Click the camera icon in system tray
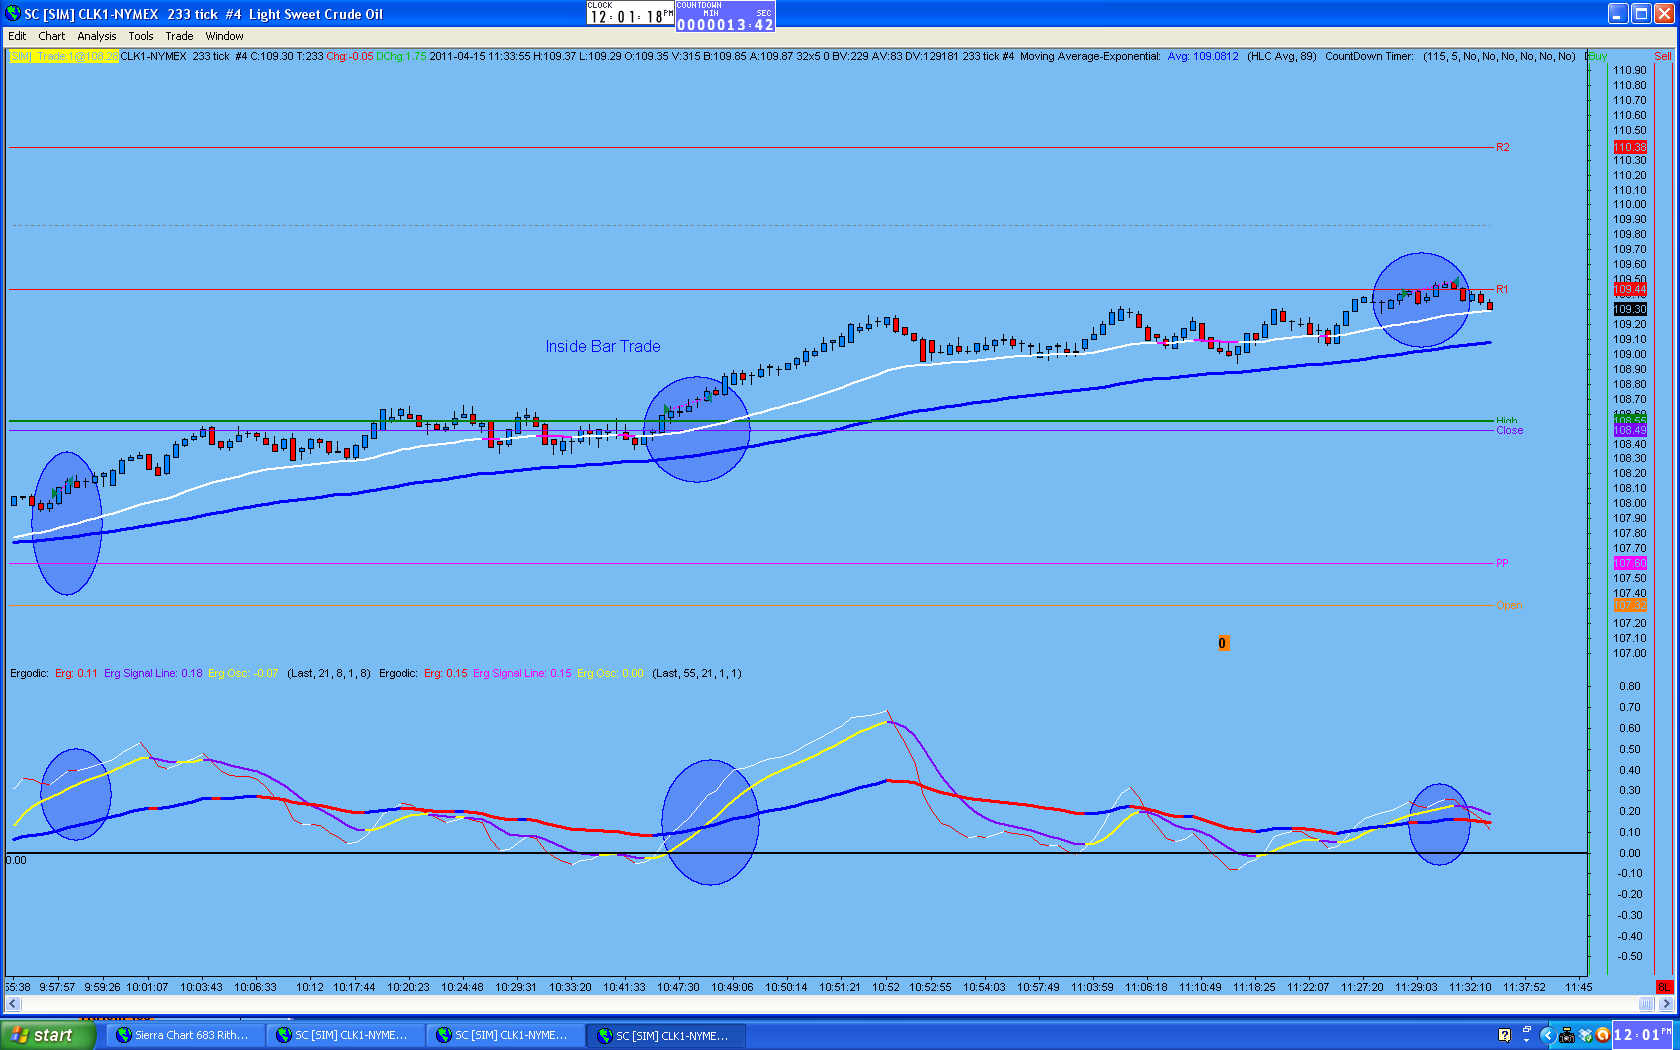 click(x=1567, y=1035)
